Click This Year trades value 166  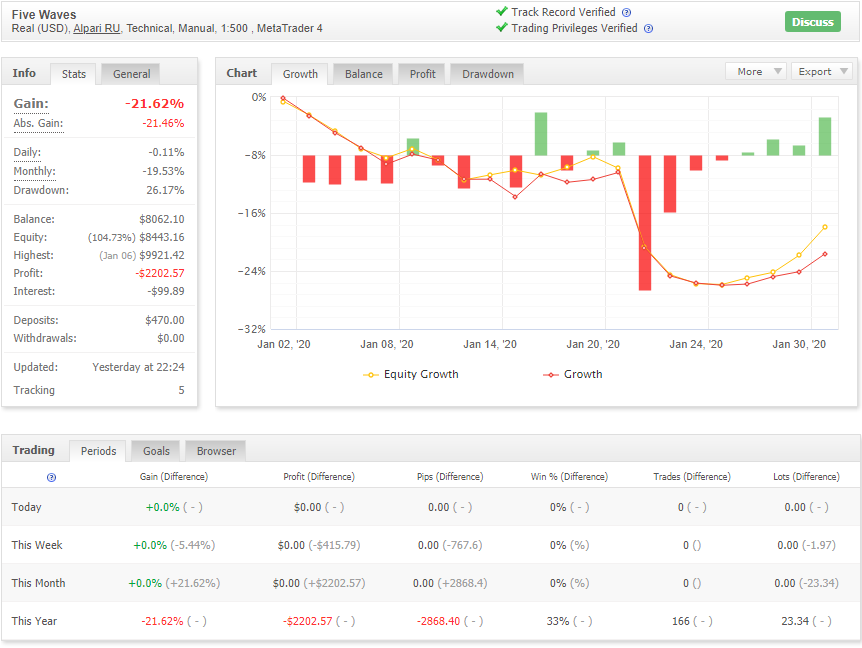pos(681,621)
